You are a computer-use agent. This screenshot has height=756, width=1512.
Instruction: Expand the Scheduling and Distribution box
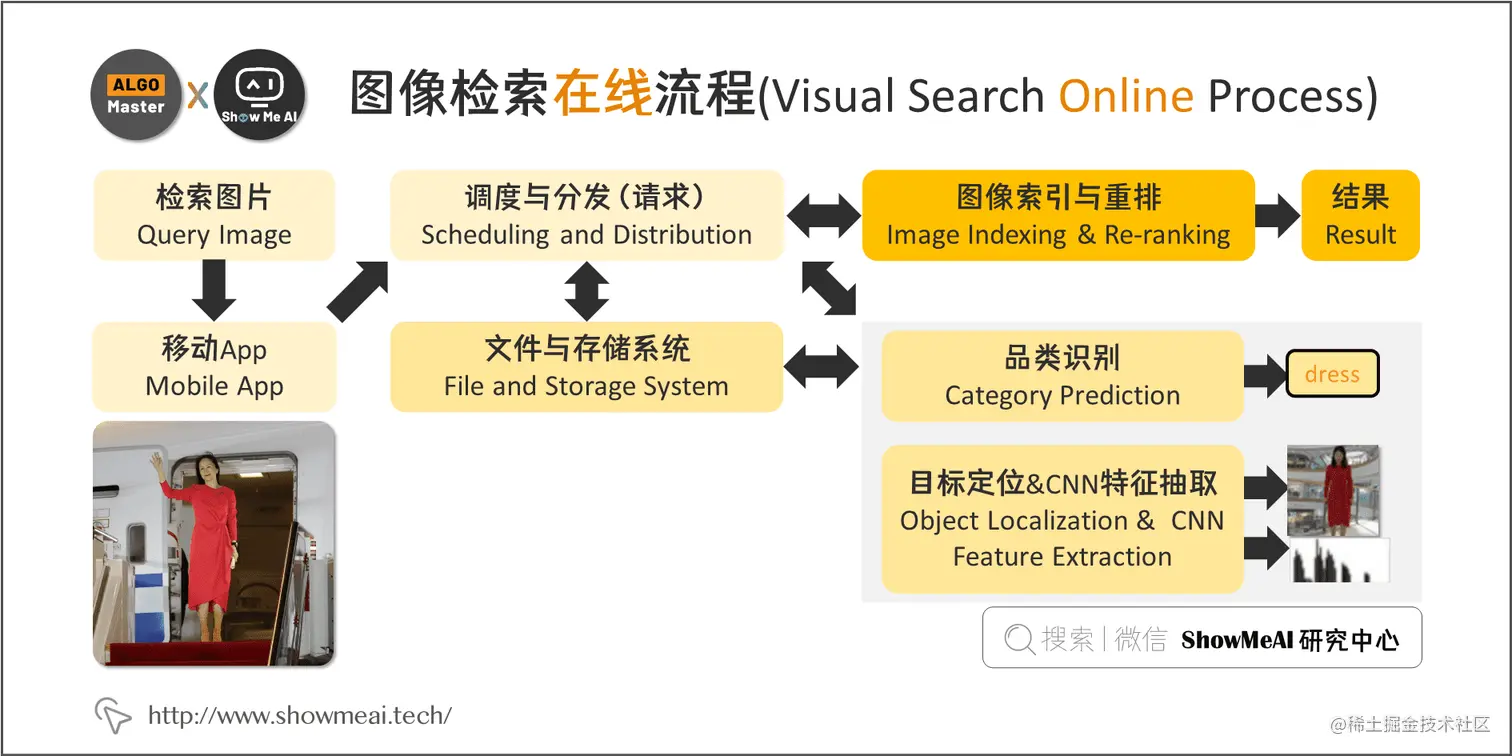coord(586,215)
